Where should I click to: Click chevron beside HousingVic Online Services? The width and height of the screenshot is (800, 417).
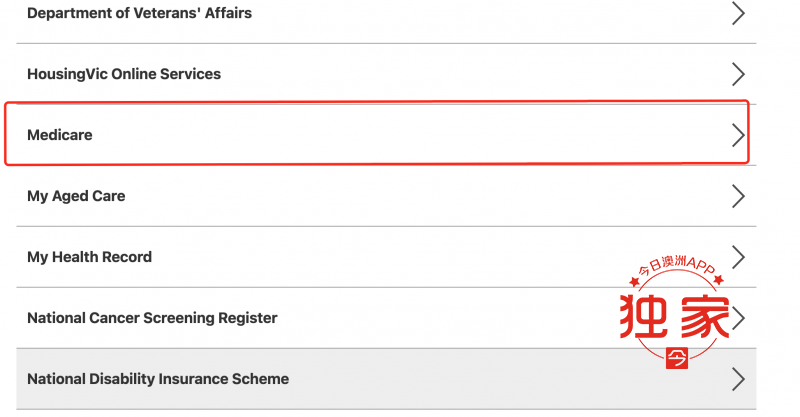[x=738, y=74]
